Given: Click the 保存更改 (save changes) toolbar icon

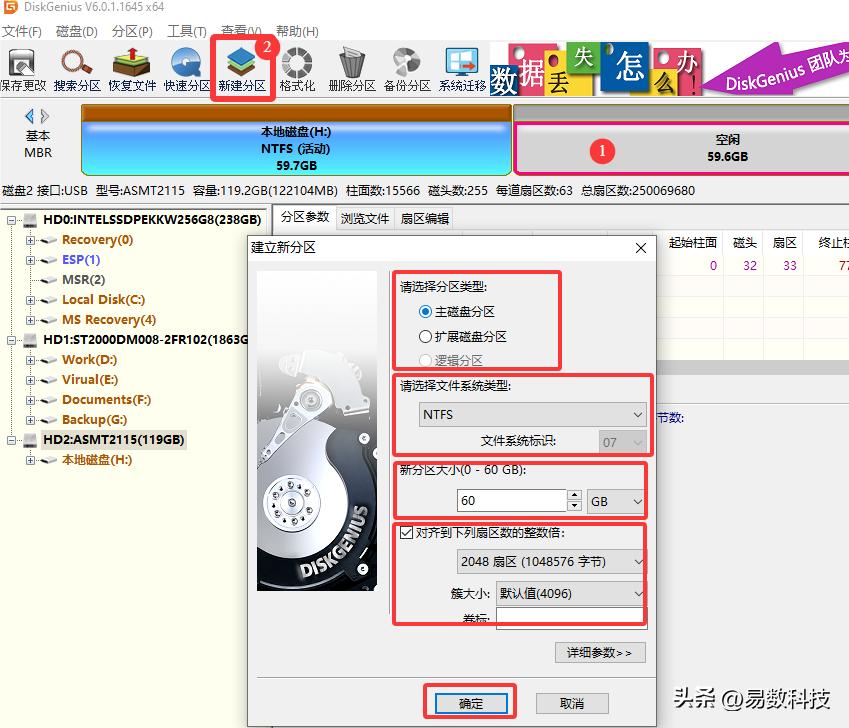Looking at the screenshot, I should click(22, 62).
